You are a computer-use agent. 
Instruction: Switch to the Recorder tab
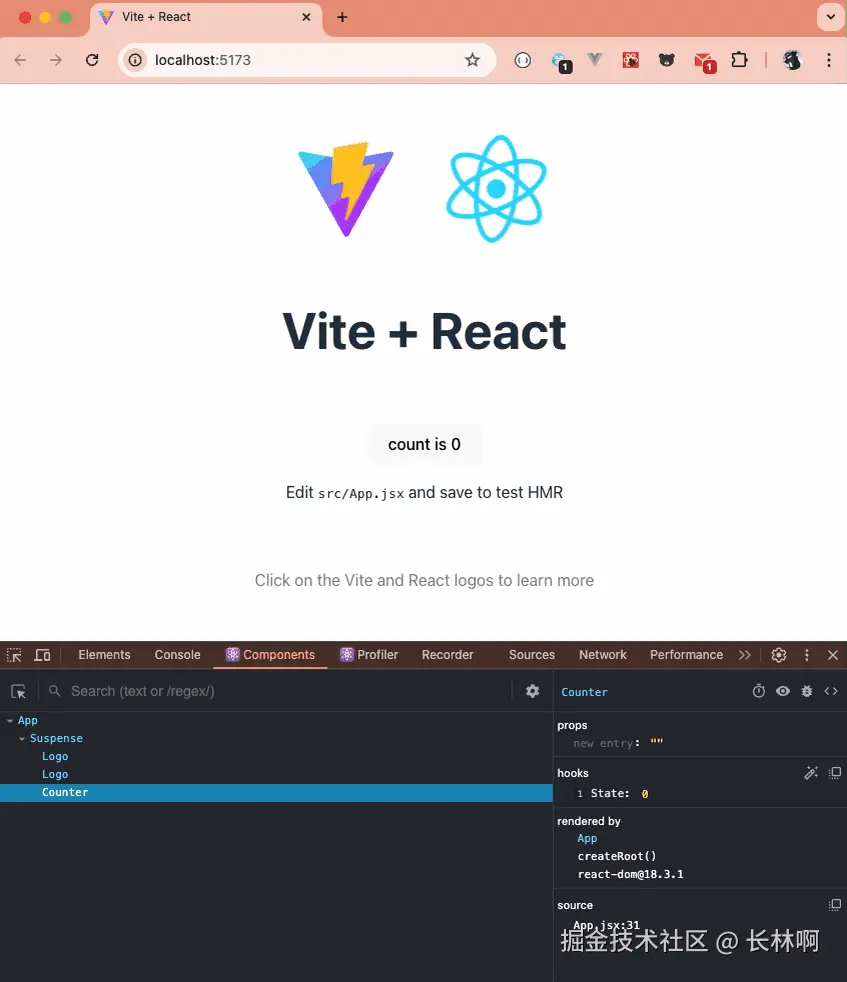447,655
